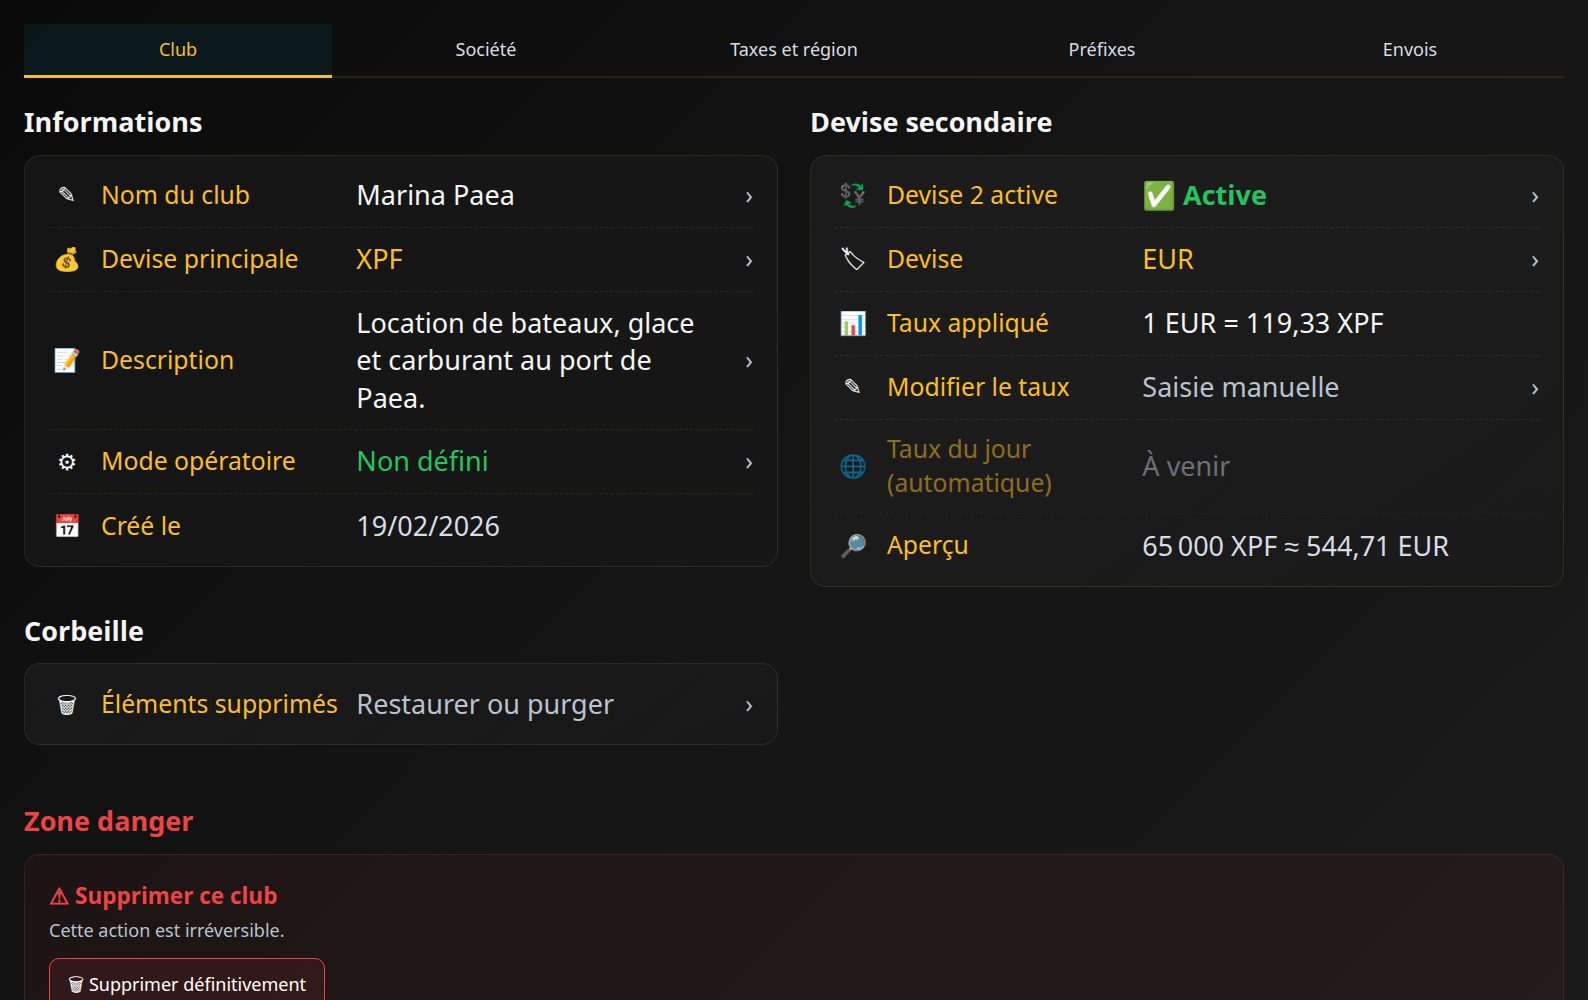The width and height of the screenshot is (1588, 1000).
Task: Click the Taux du jour (automatique) label
Action: 969,466
